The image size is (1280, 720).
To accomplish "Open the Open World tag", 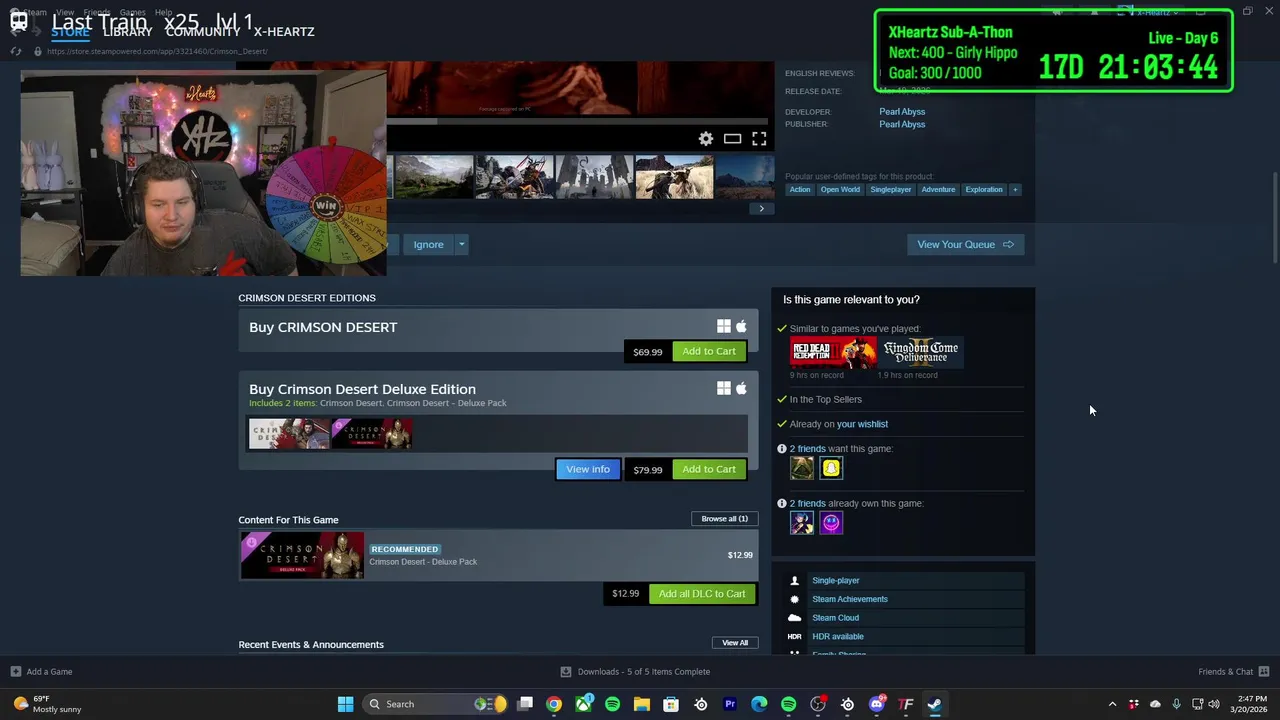I will [840, 189].
